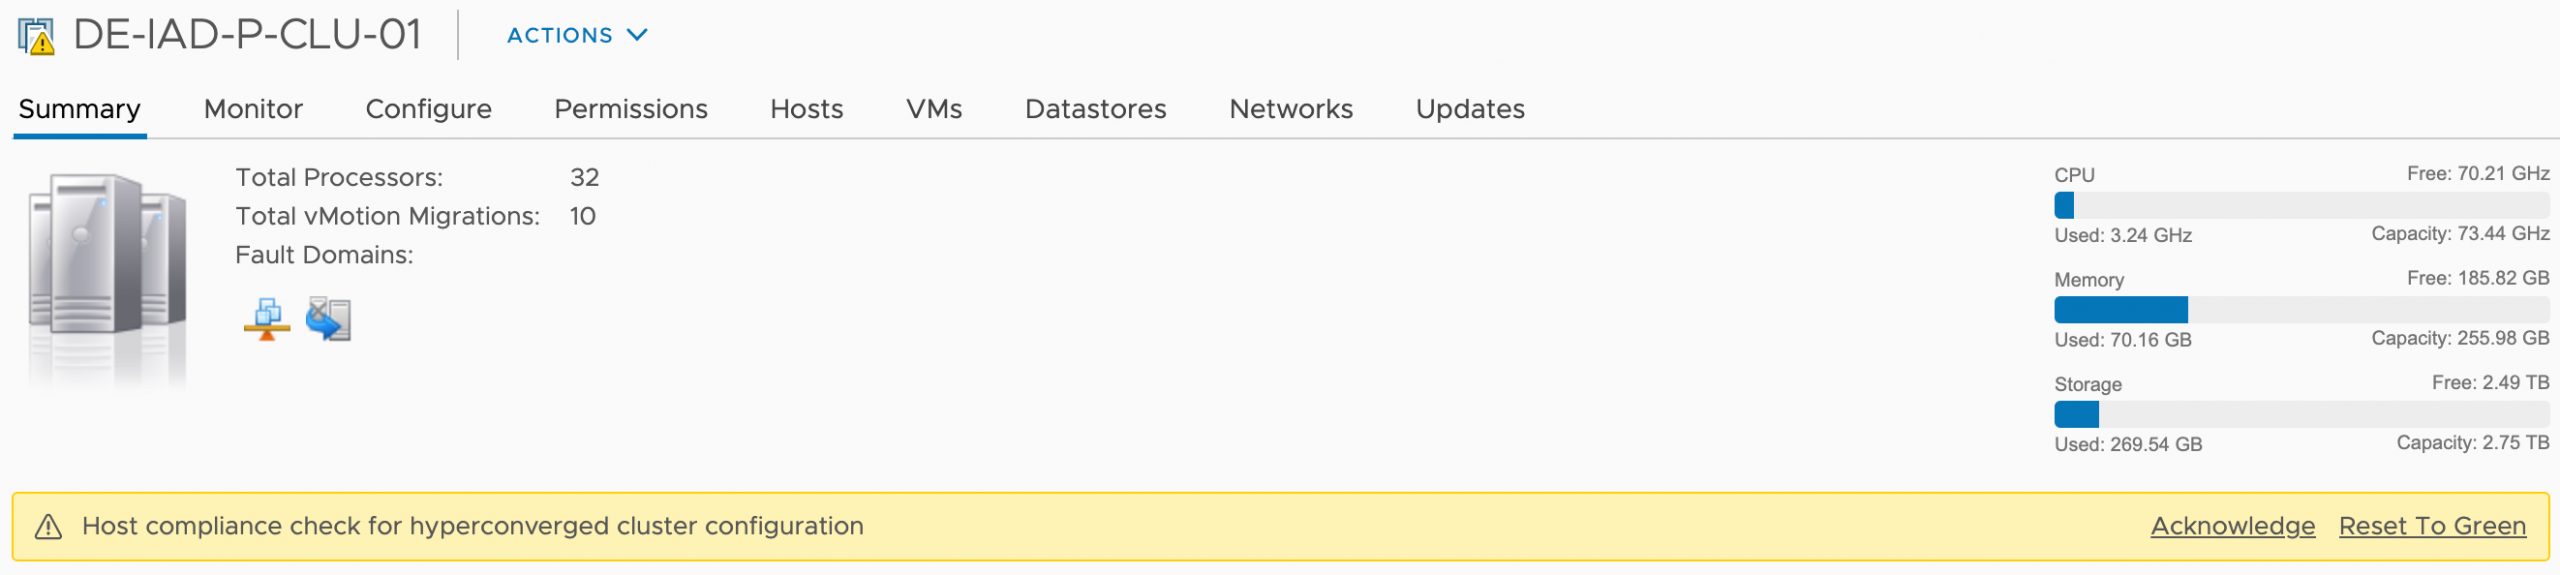Open the Networks tab
This screenshot has width=2560, height=575.
(1291, 109)
